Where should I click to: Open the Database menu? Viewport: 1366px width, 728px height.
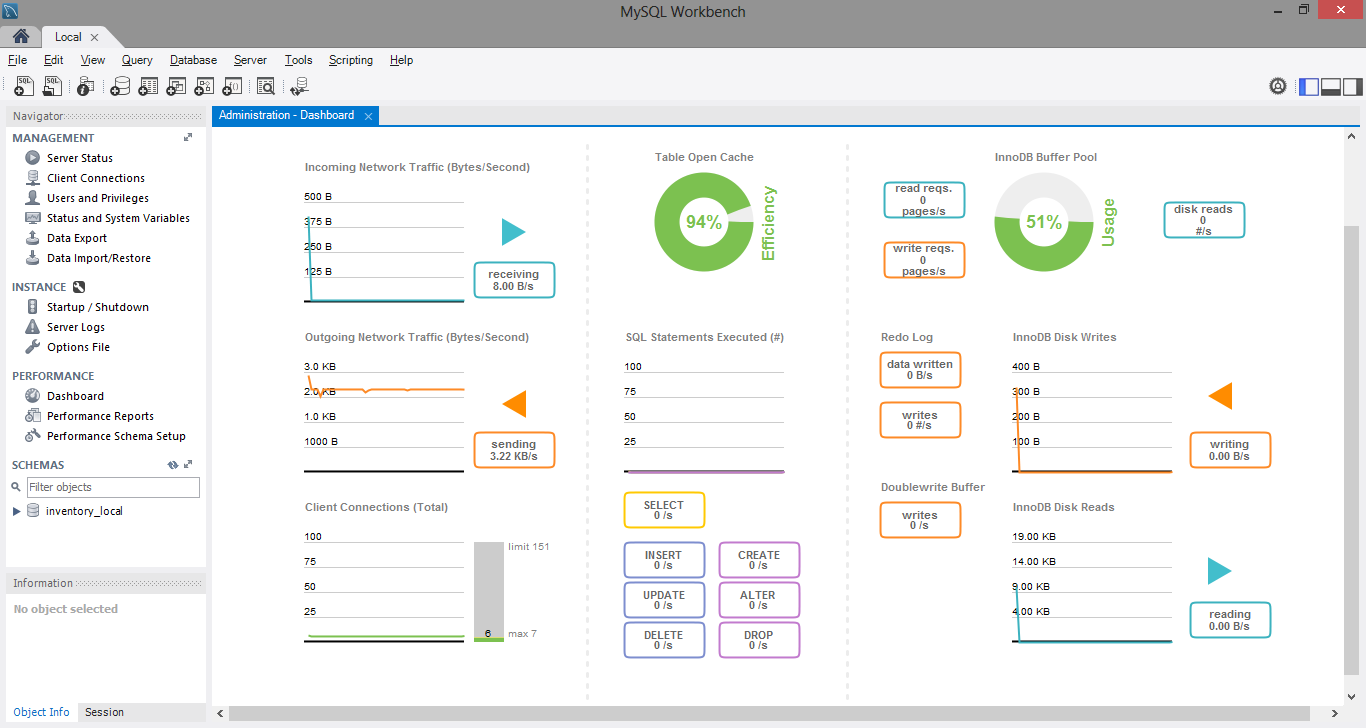point(193,60)
